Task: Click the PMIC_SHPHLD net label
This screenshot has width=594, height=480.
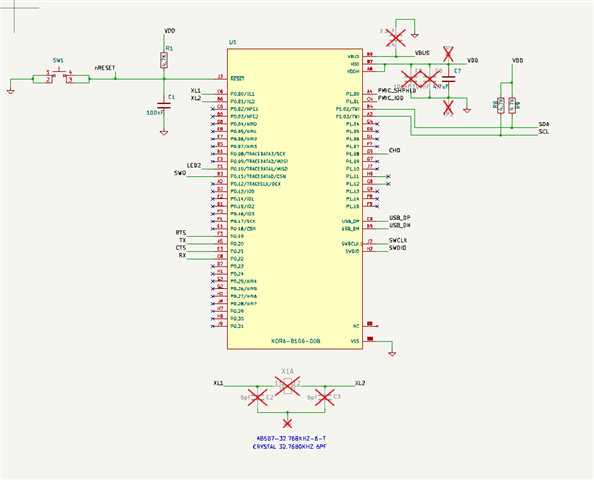Action: click(x=397, y=91)
